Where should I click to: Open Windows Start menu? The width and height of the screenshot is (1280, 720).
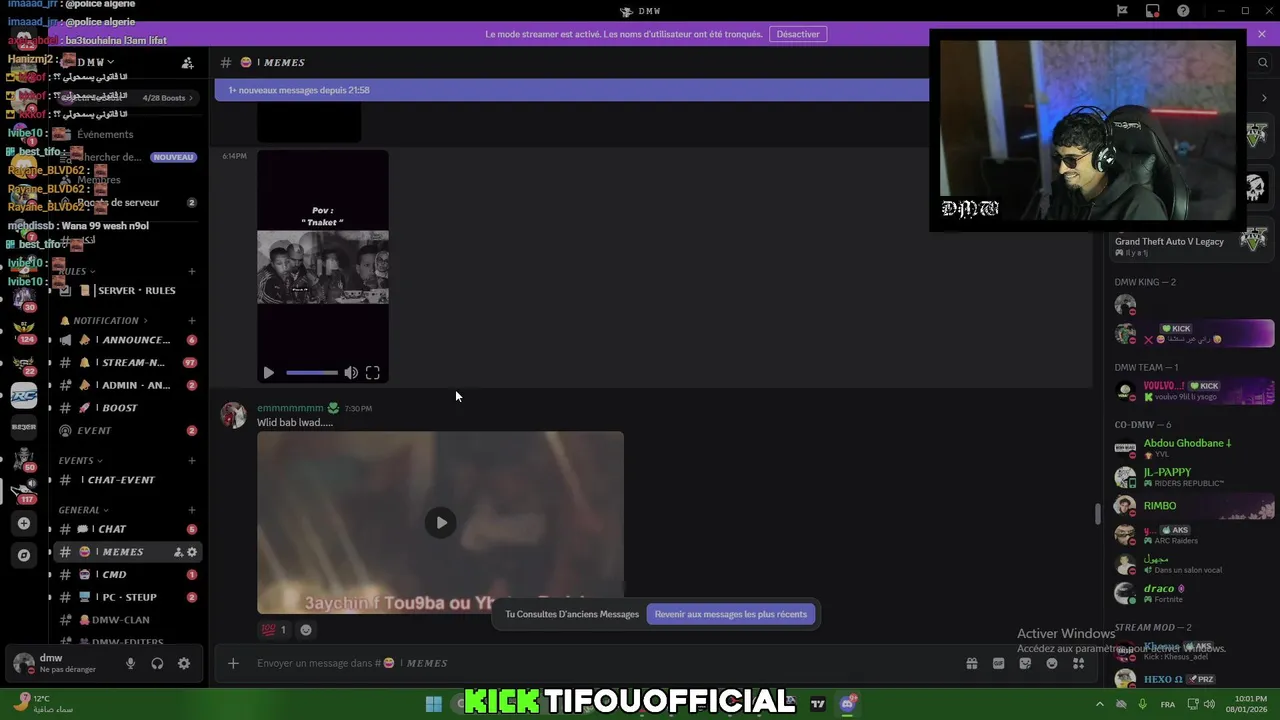click(x=433, y=703)
